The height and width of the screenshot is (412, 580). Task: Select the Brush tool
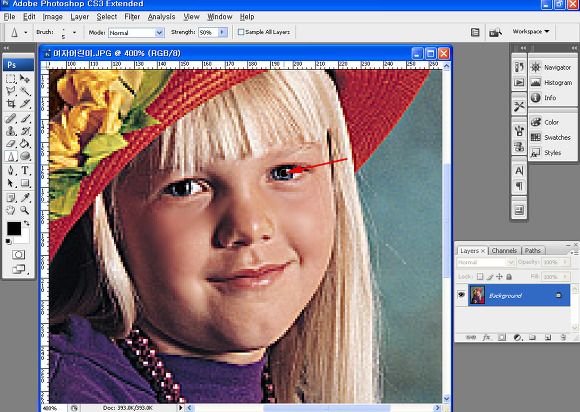[x=25, y=118]
